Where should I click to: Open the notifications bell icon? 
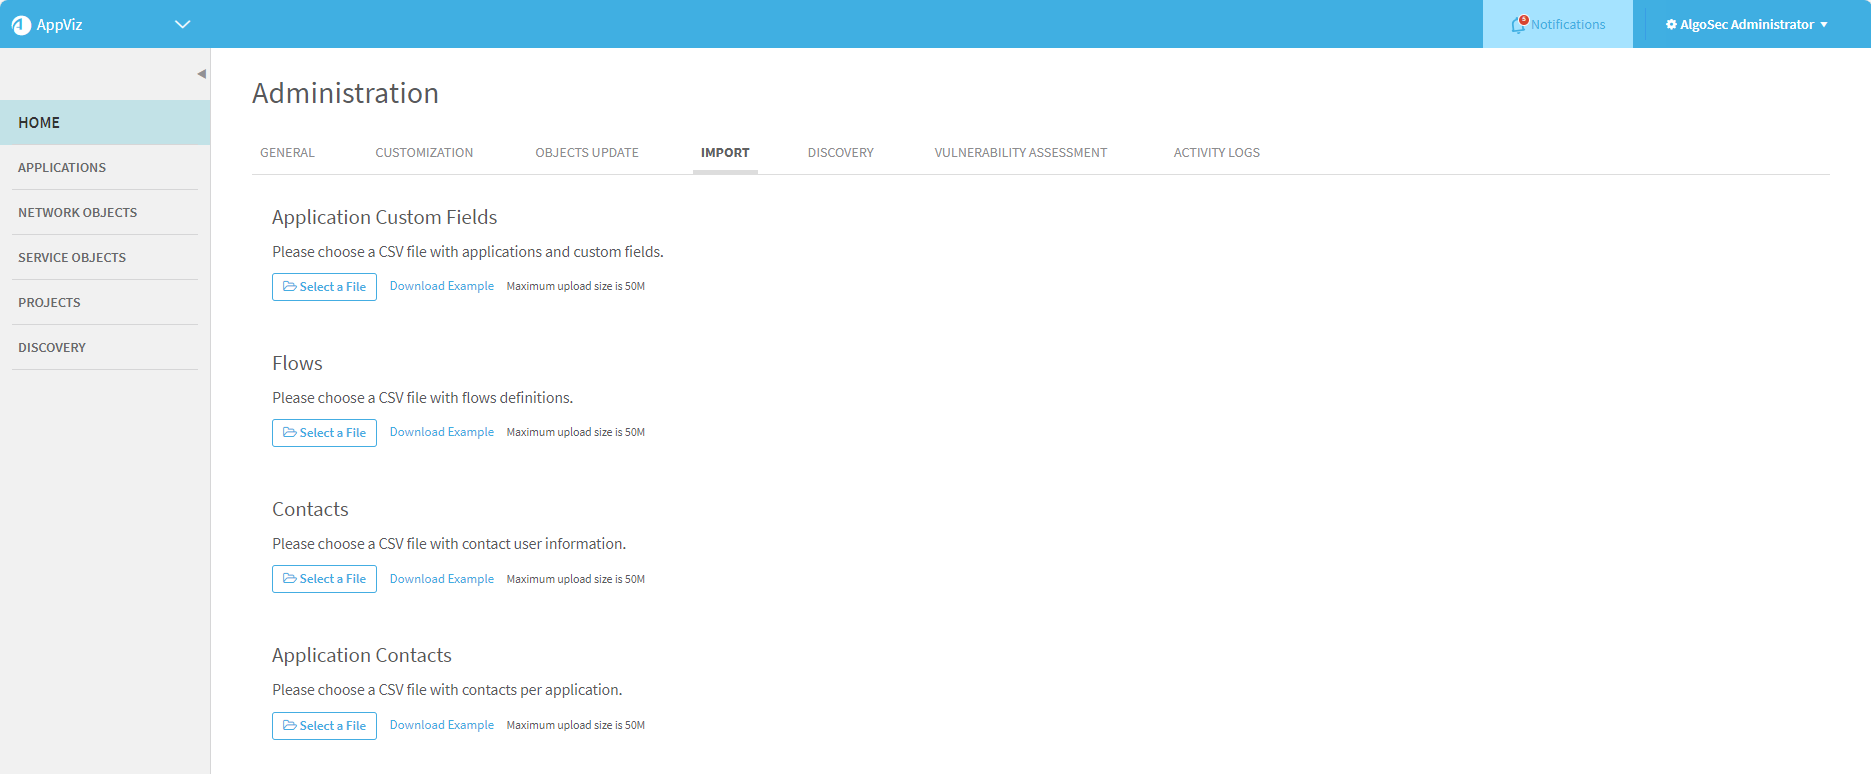coord(1518,25)
